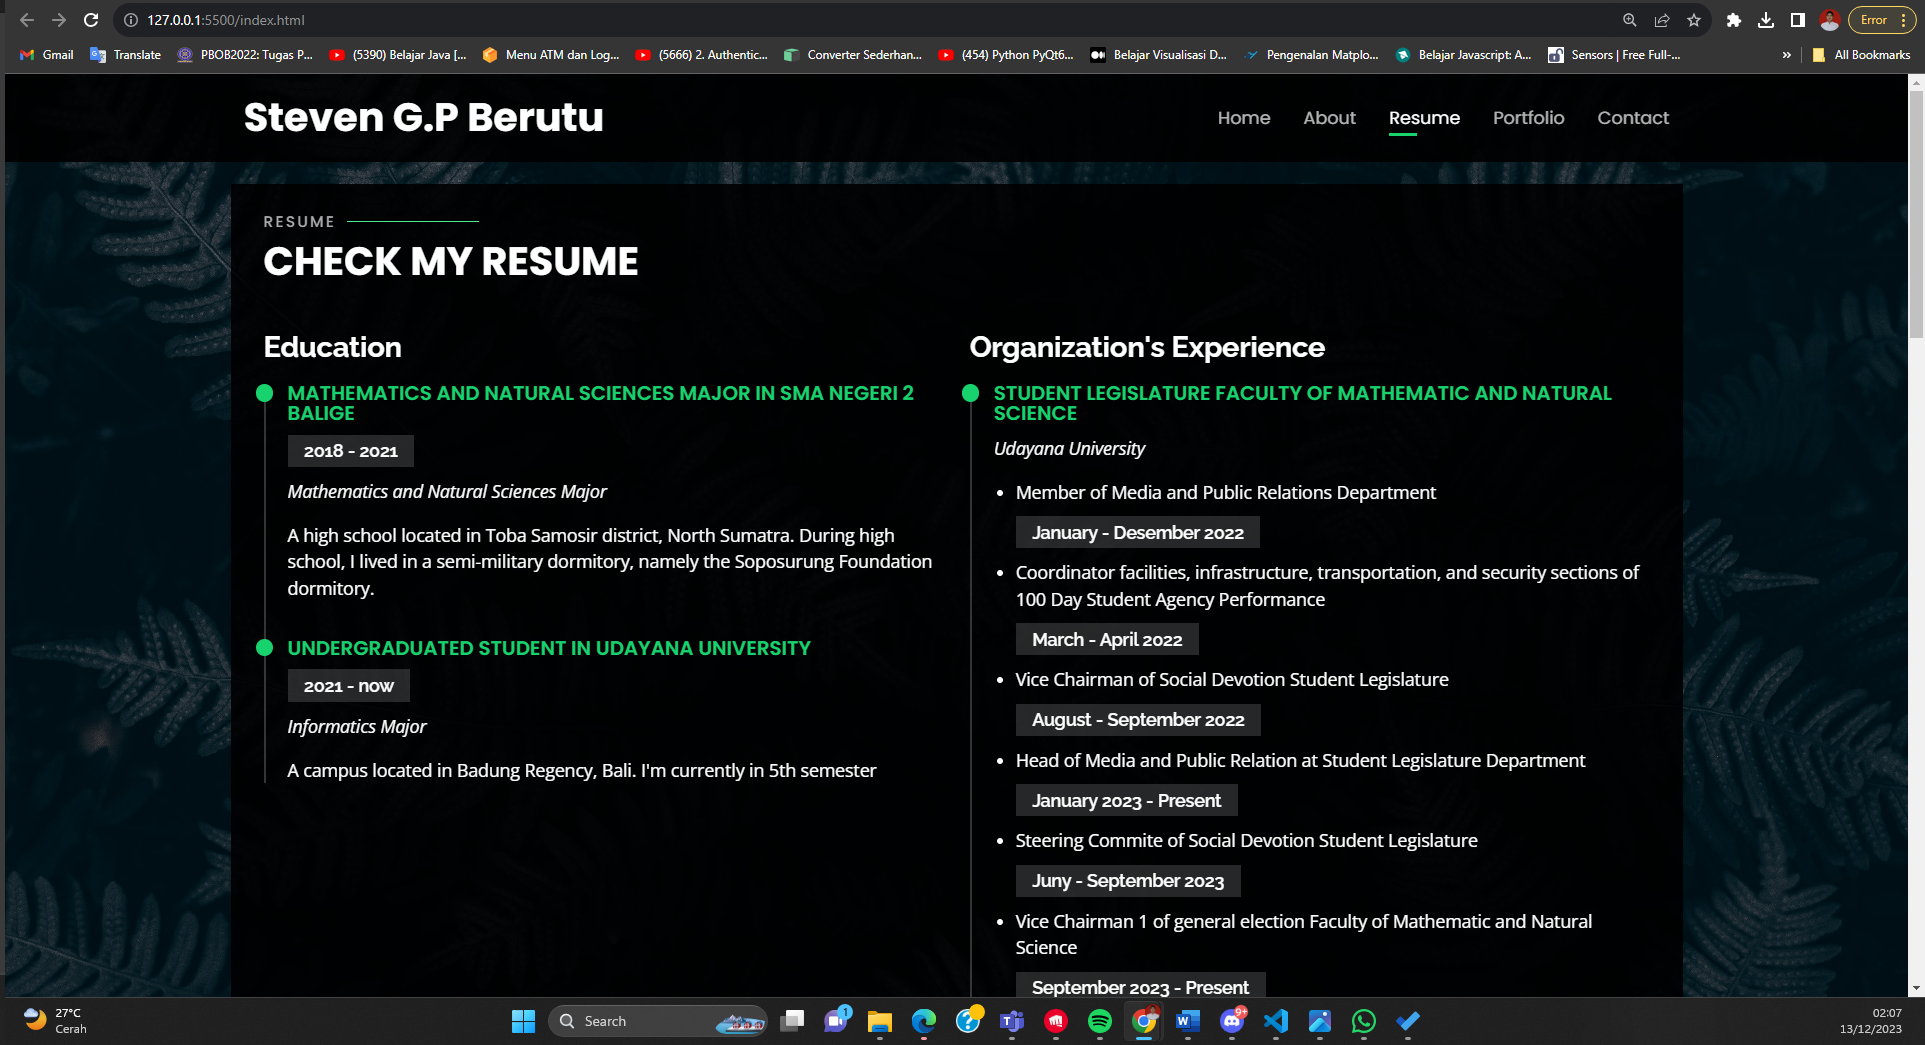Bookmark this page with the star icon
Viewport: 1925px width, 1045px height.
tap(1694, 20)
